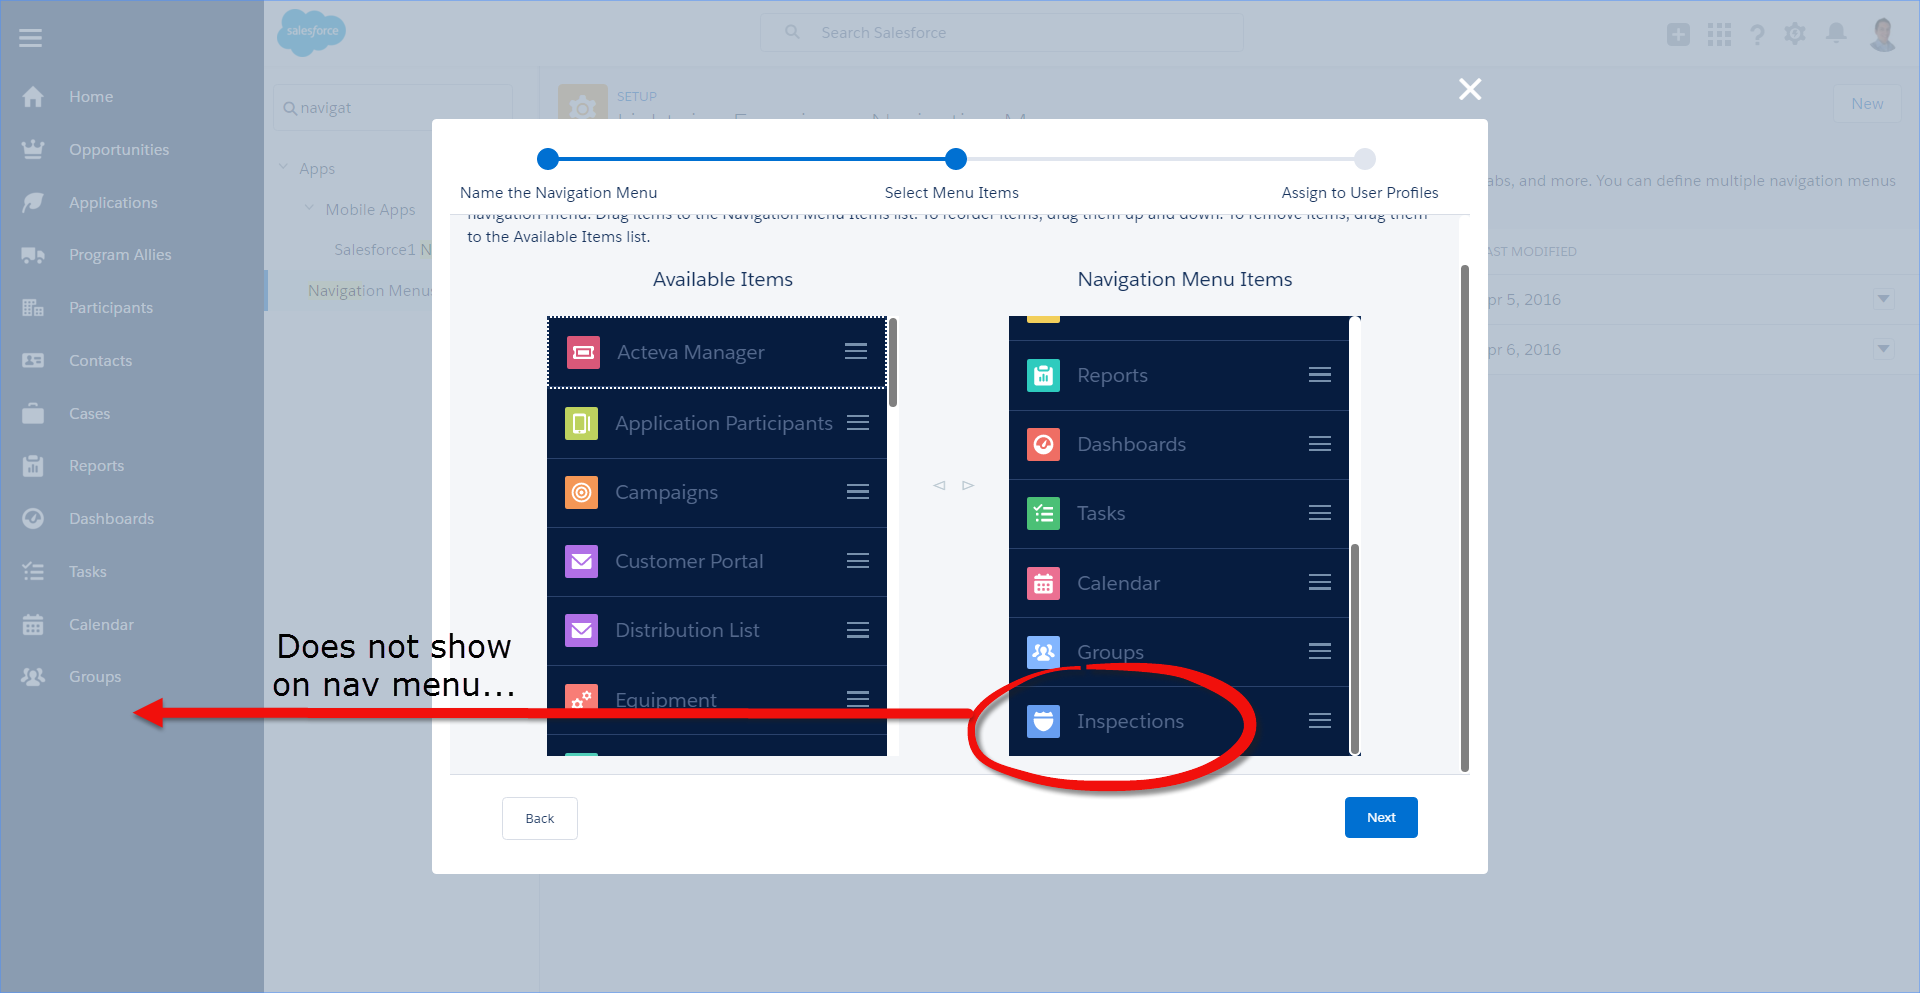Click the Tasks checklist icon in sidebar
Screen dimensions: 1920x993
33,572
